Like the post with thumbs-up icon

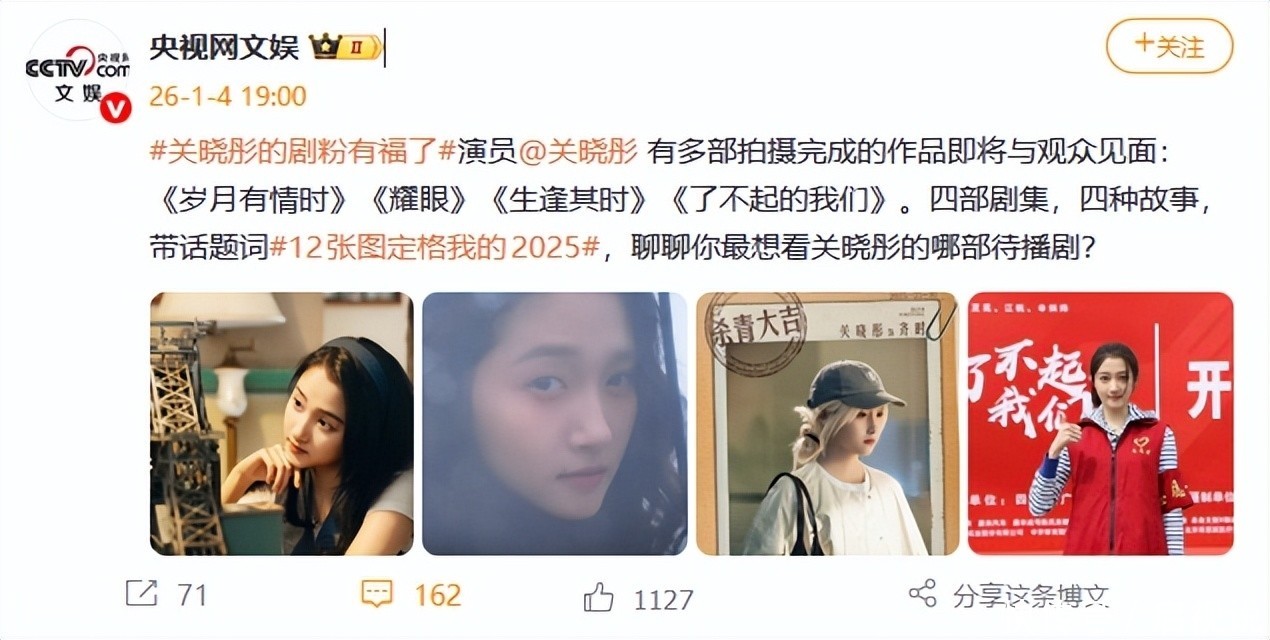tap(598, 598)
